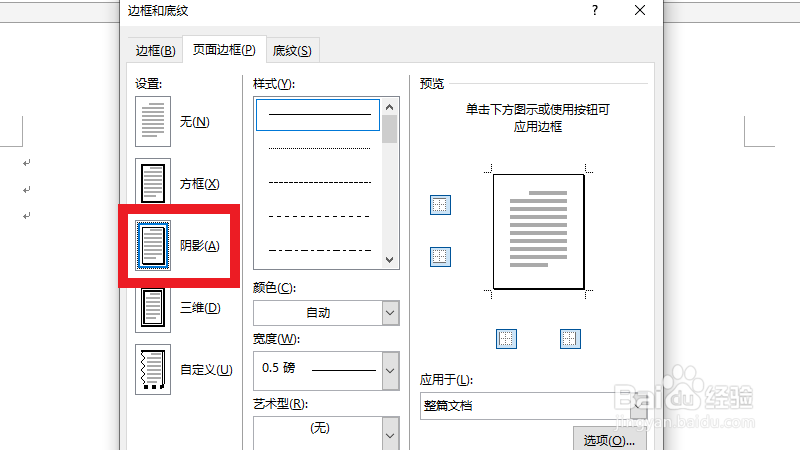Screen dimensions: 800x450
Task: Select the dotted line style in list
Action: 319,148
